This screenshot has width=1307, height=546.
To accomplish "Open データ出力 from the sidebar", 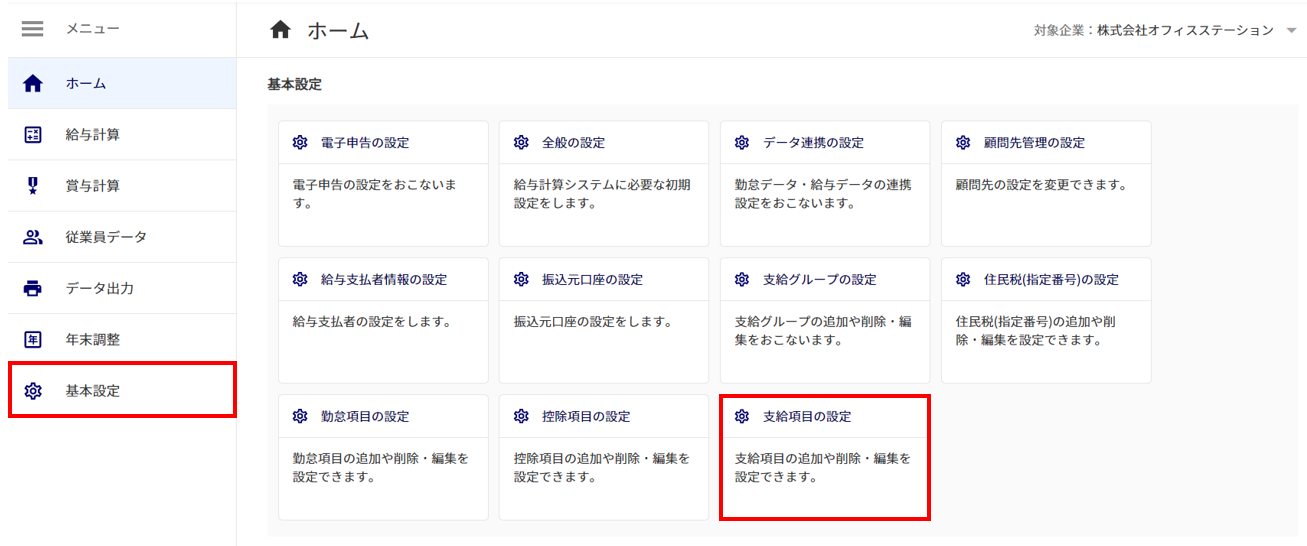I will click(122, 289).
